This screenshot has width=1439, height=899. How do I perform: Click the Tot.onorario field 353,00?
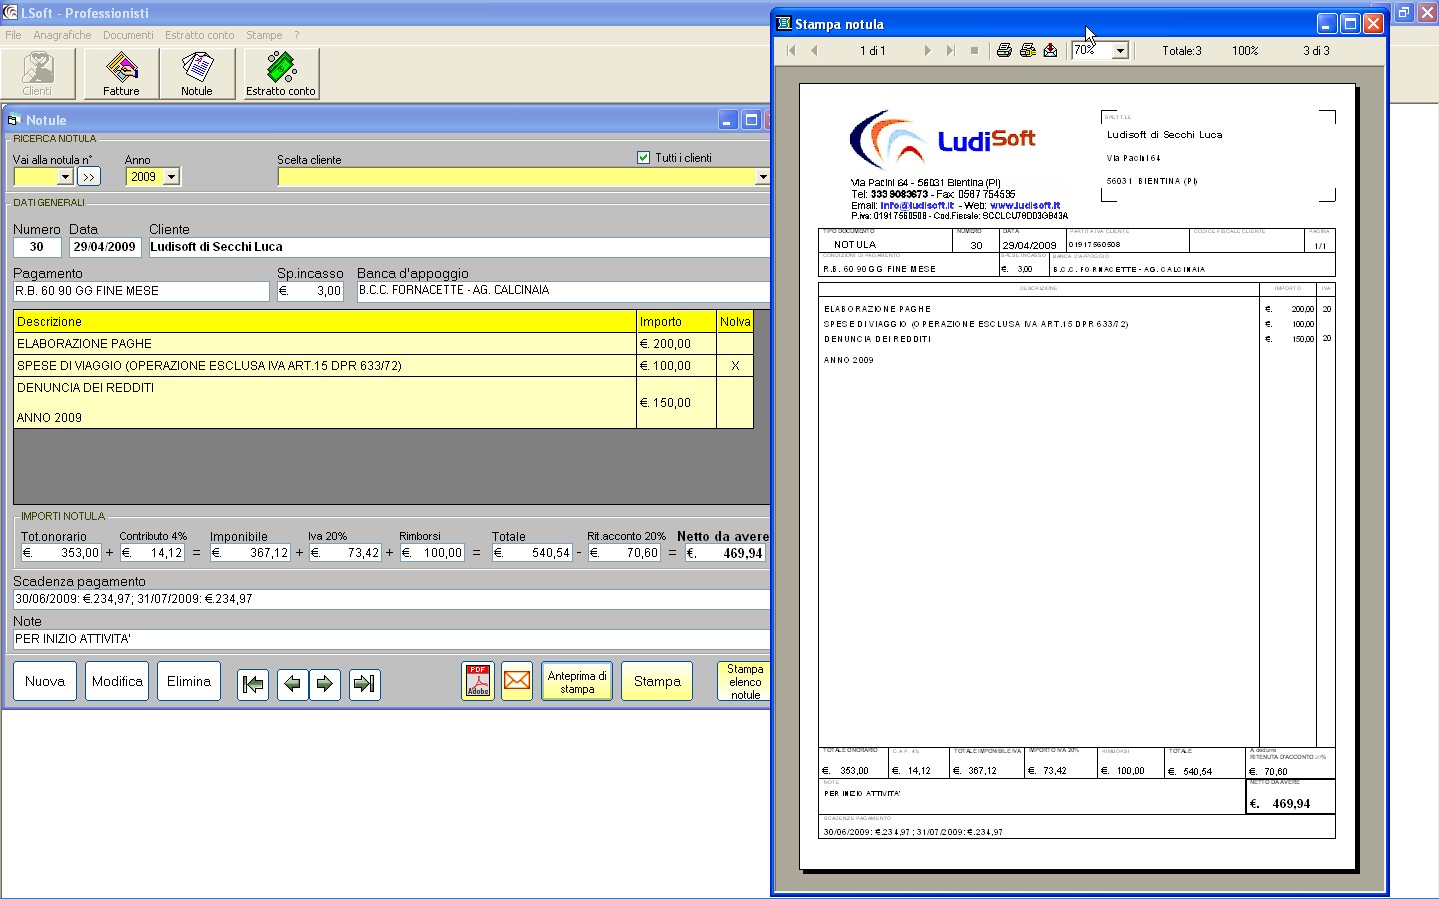click(x=61, y=552)
